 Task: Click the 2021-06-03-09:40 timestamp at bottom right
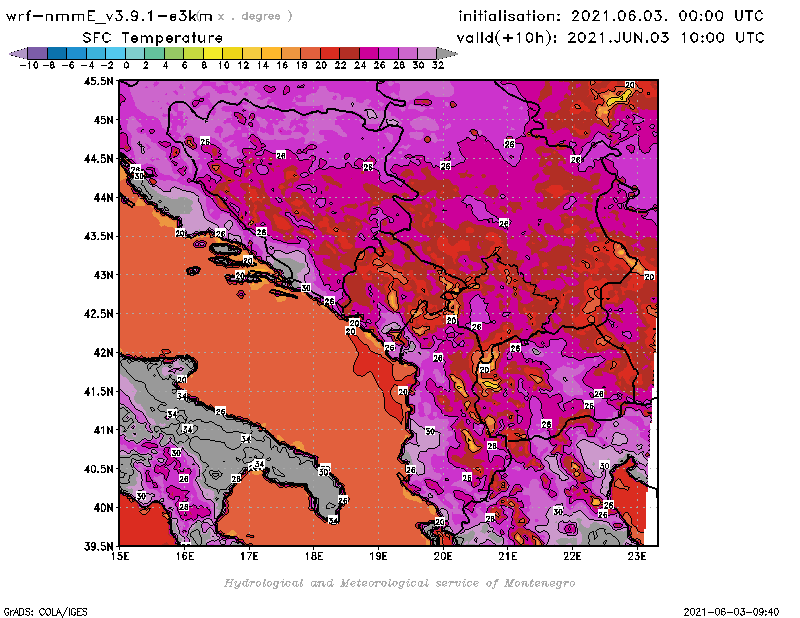[736, 610]
